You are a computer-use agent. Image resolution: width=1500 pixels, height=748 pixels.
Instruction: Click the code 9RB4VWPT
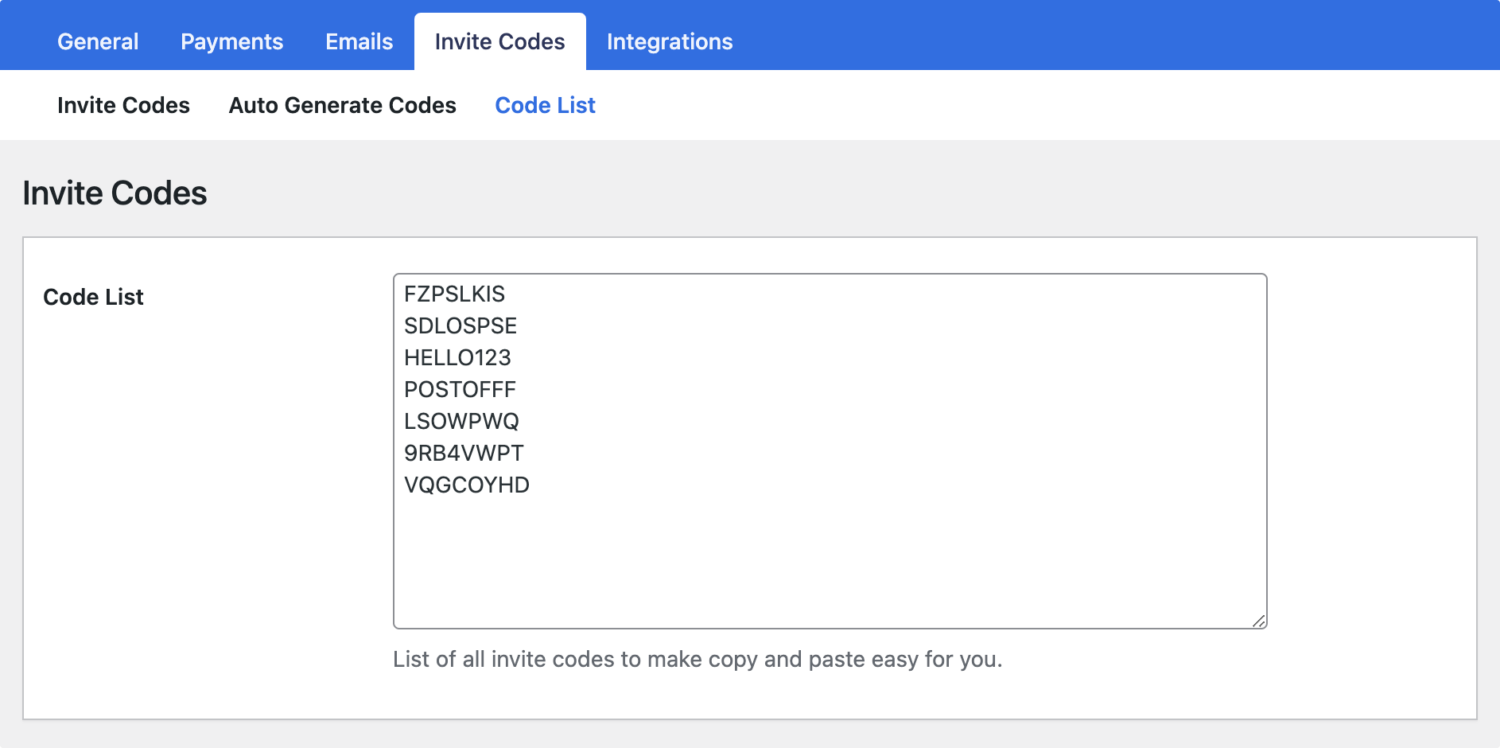(464, 454)
